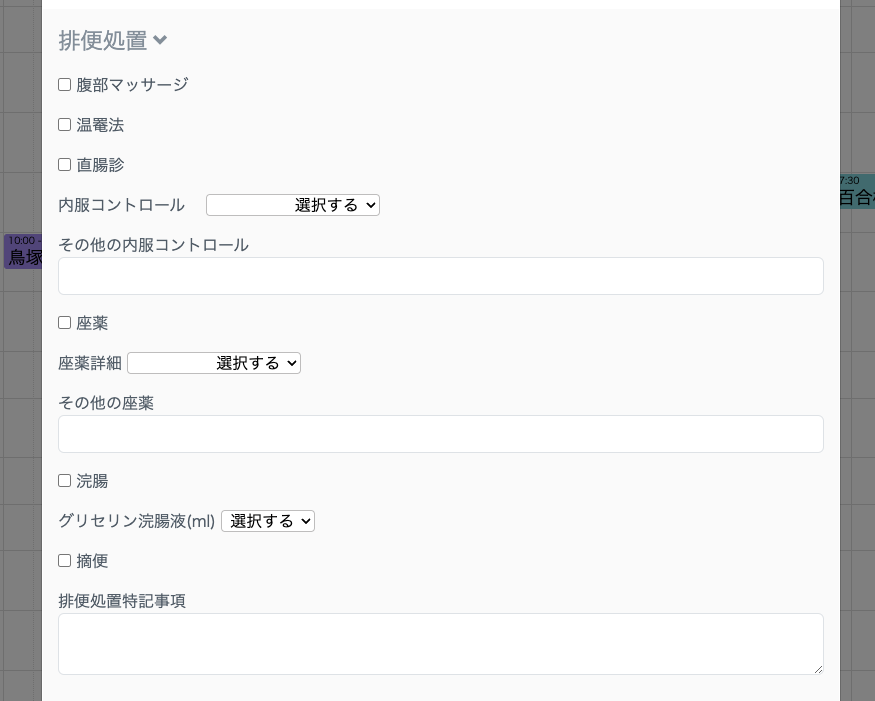Check the 座薬 checkbox
Viewport: 875px width, 701px height.
[64, 322]
